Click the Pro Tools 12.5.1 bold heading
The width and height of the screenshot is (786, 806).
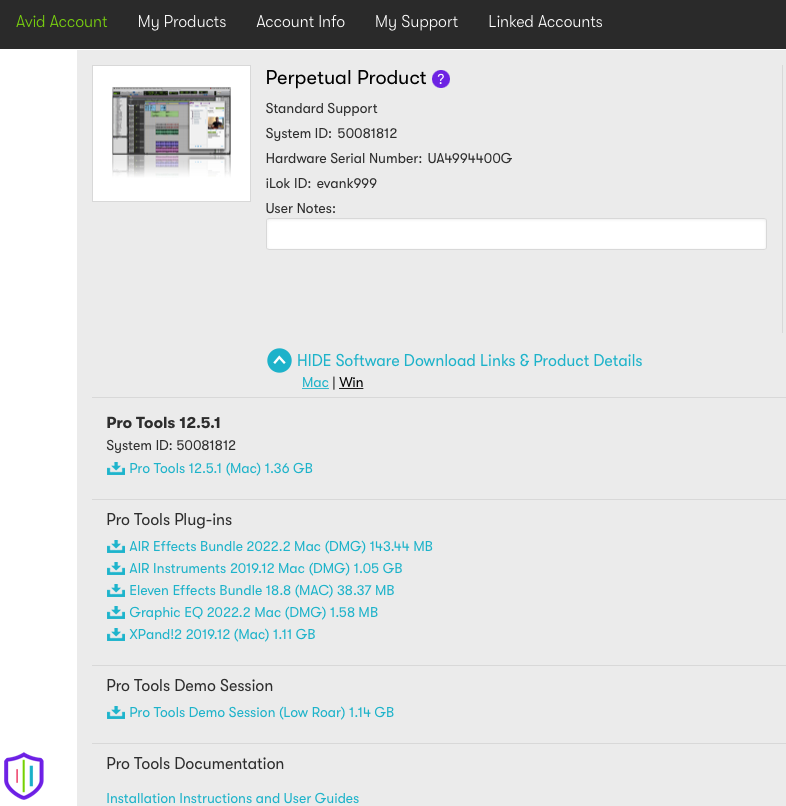point(163,423)
